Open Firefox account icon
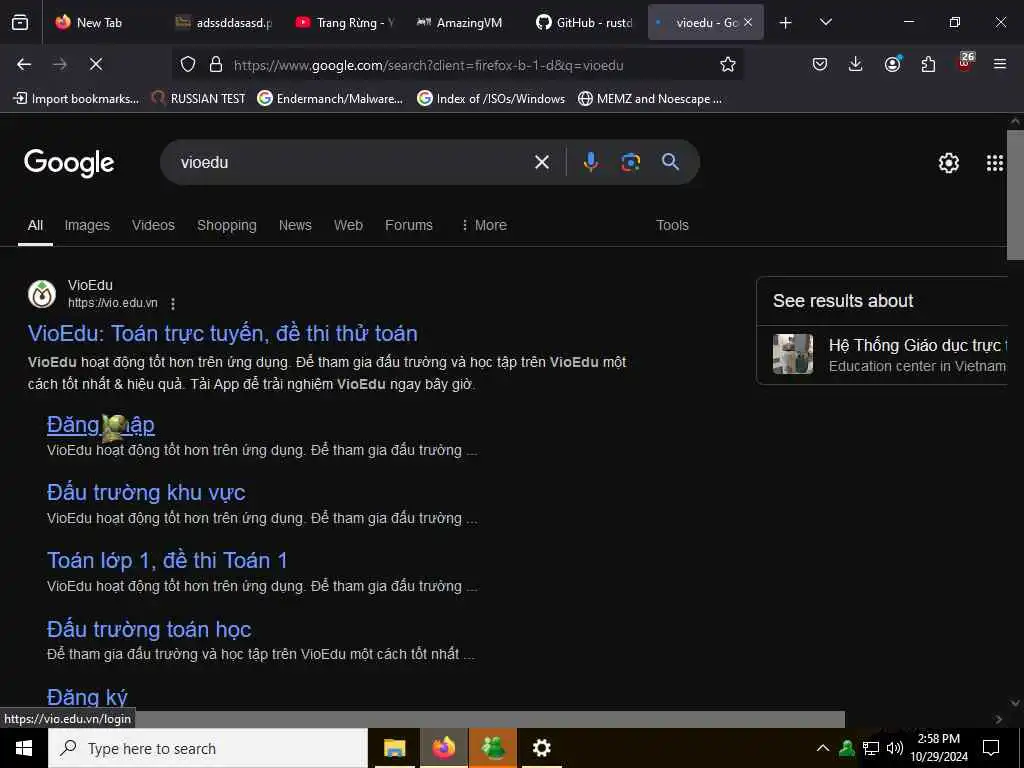 pyautogui.click(x=892, y=64)
